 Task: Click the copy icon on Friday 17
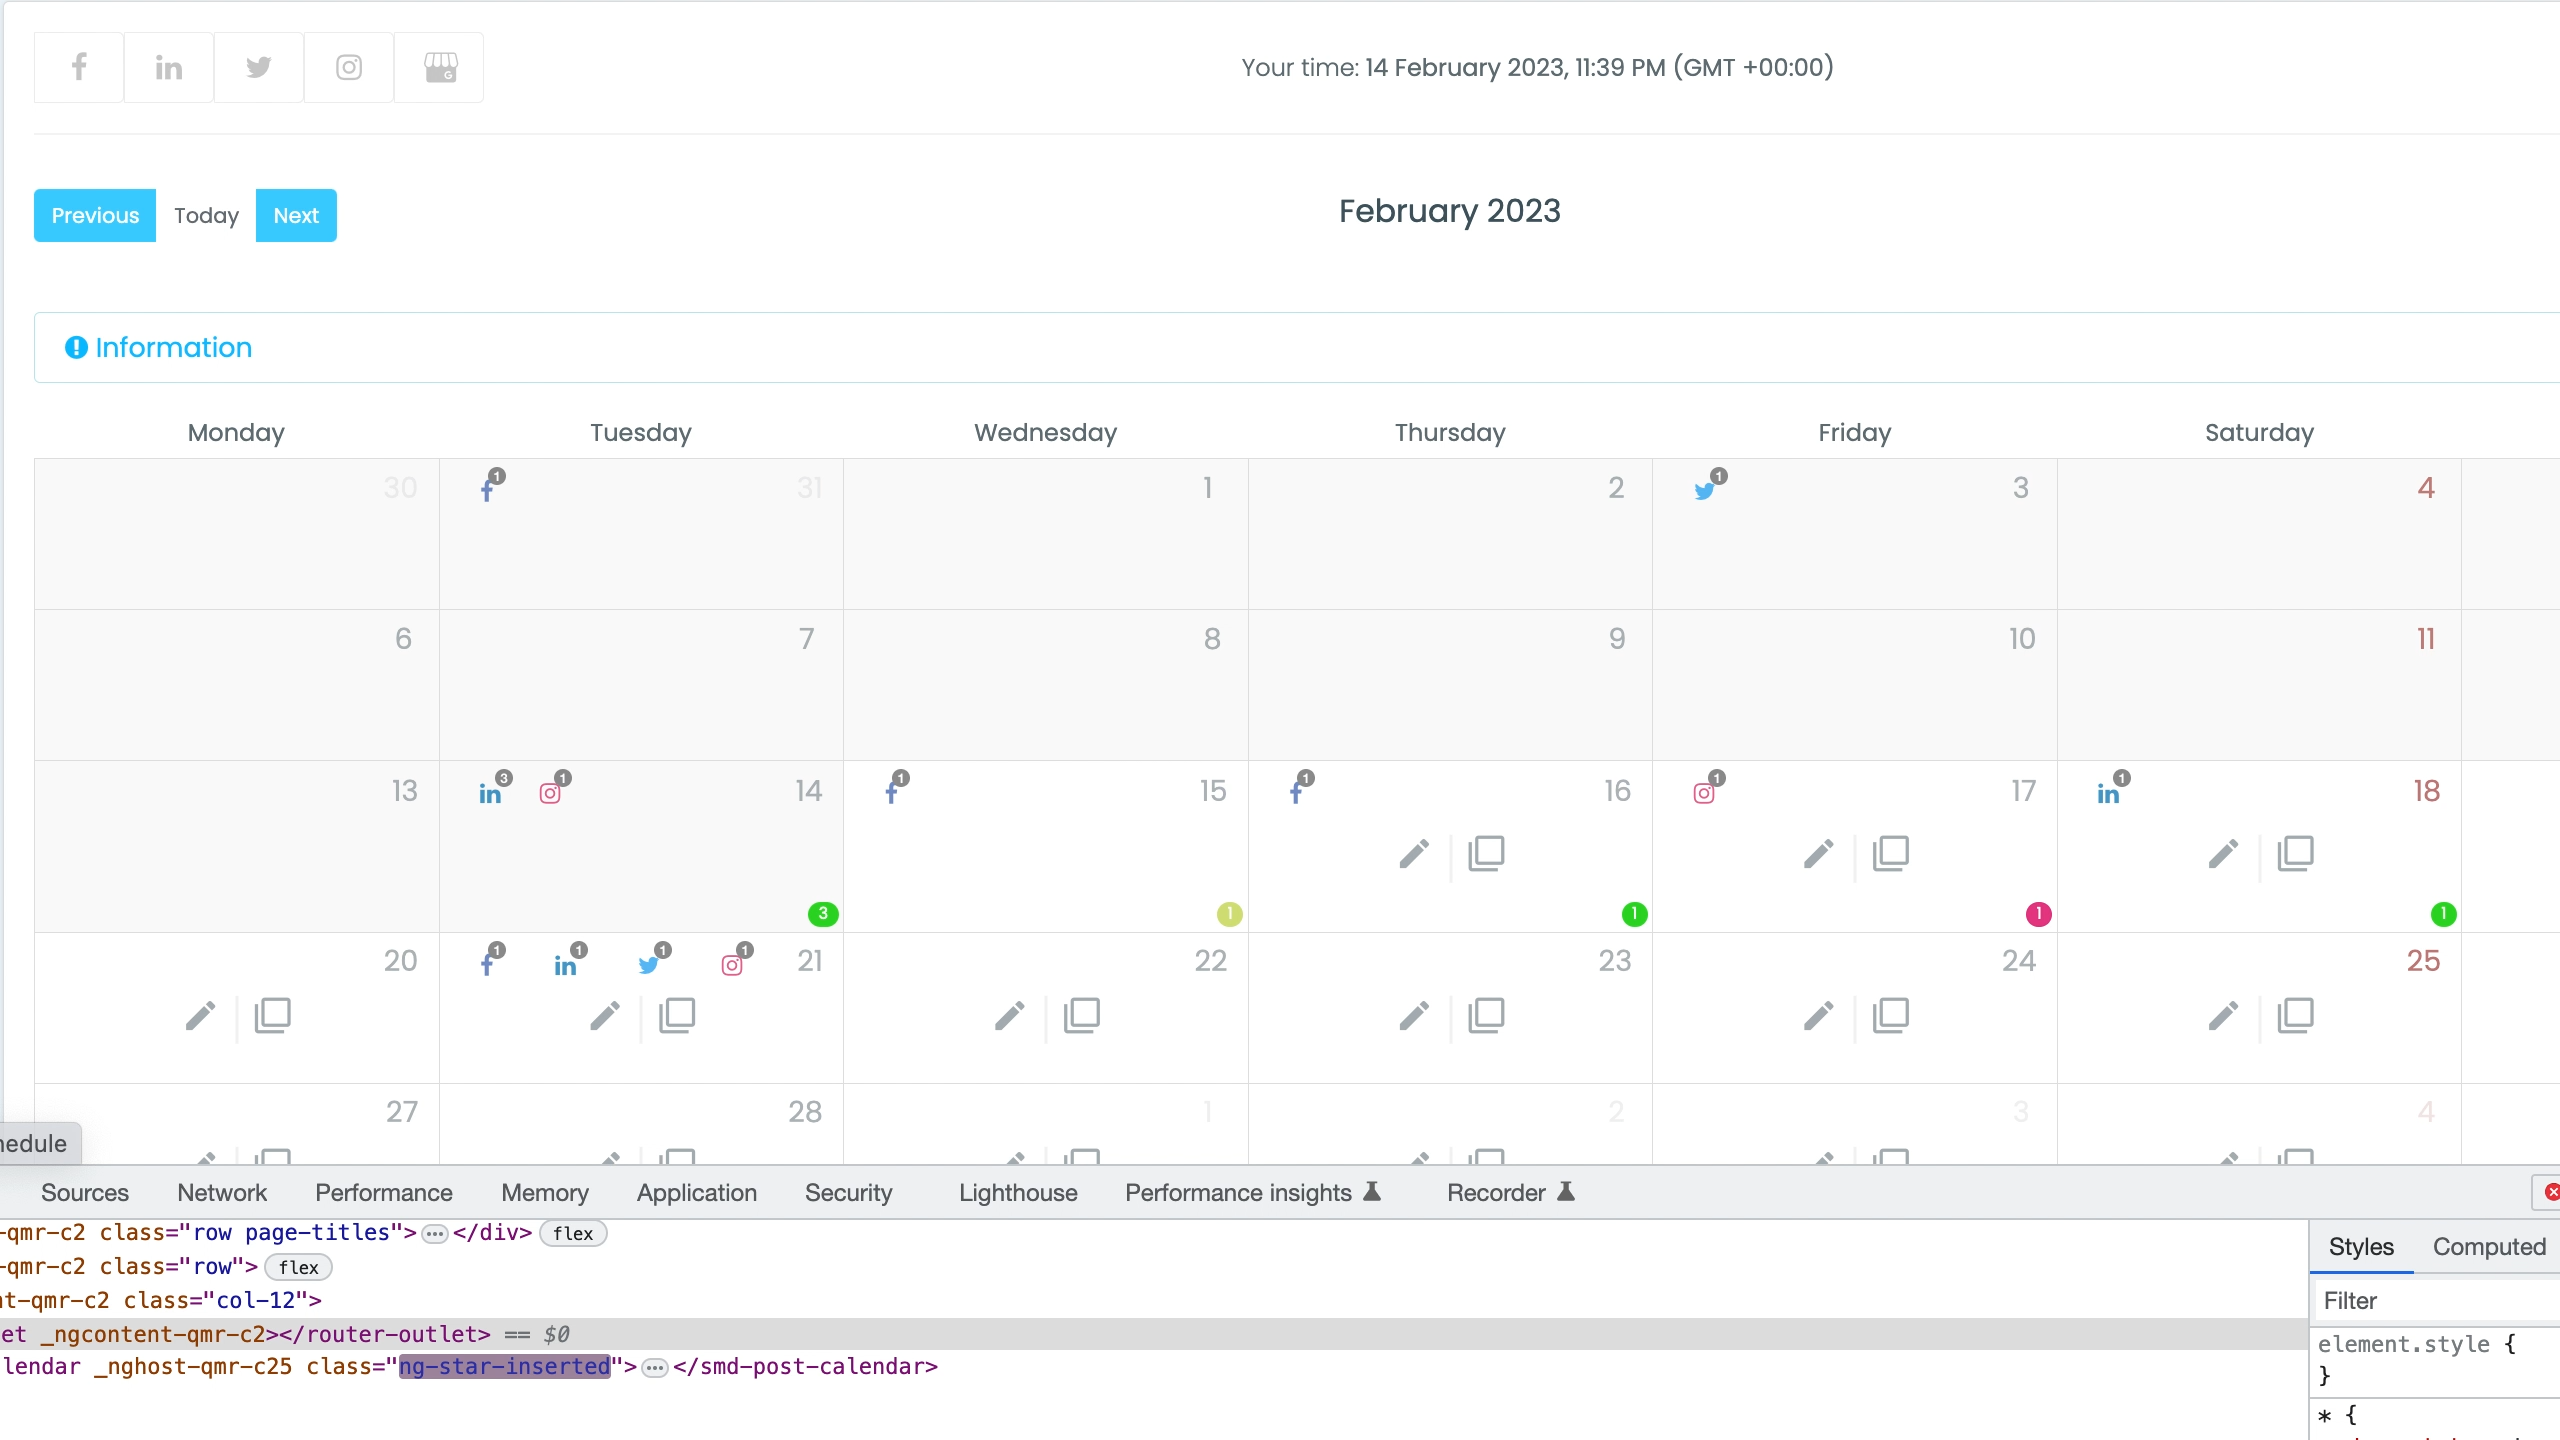(1890, 854)
